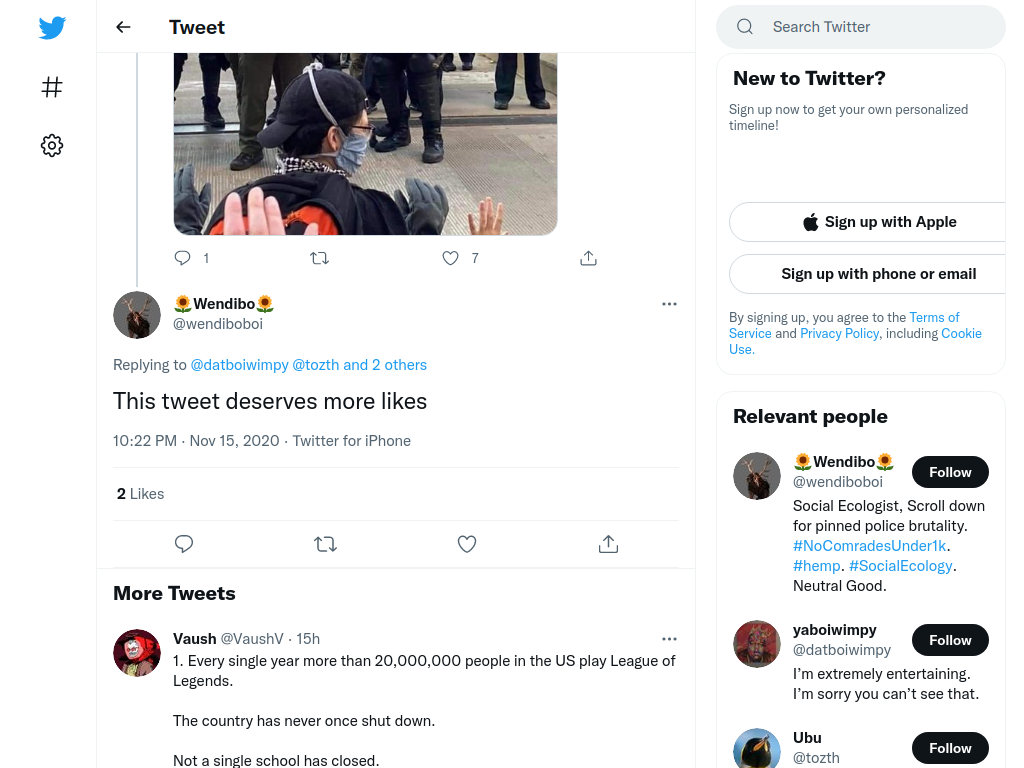View the 2 Likes list
The width and height of the screenshot is (1024, 768).
tap(140, 494)
